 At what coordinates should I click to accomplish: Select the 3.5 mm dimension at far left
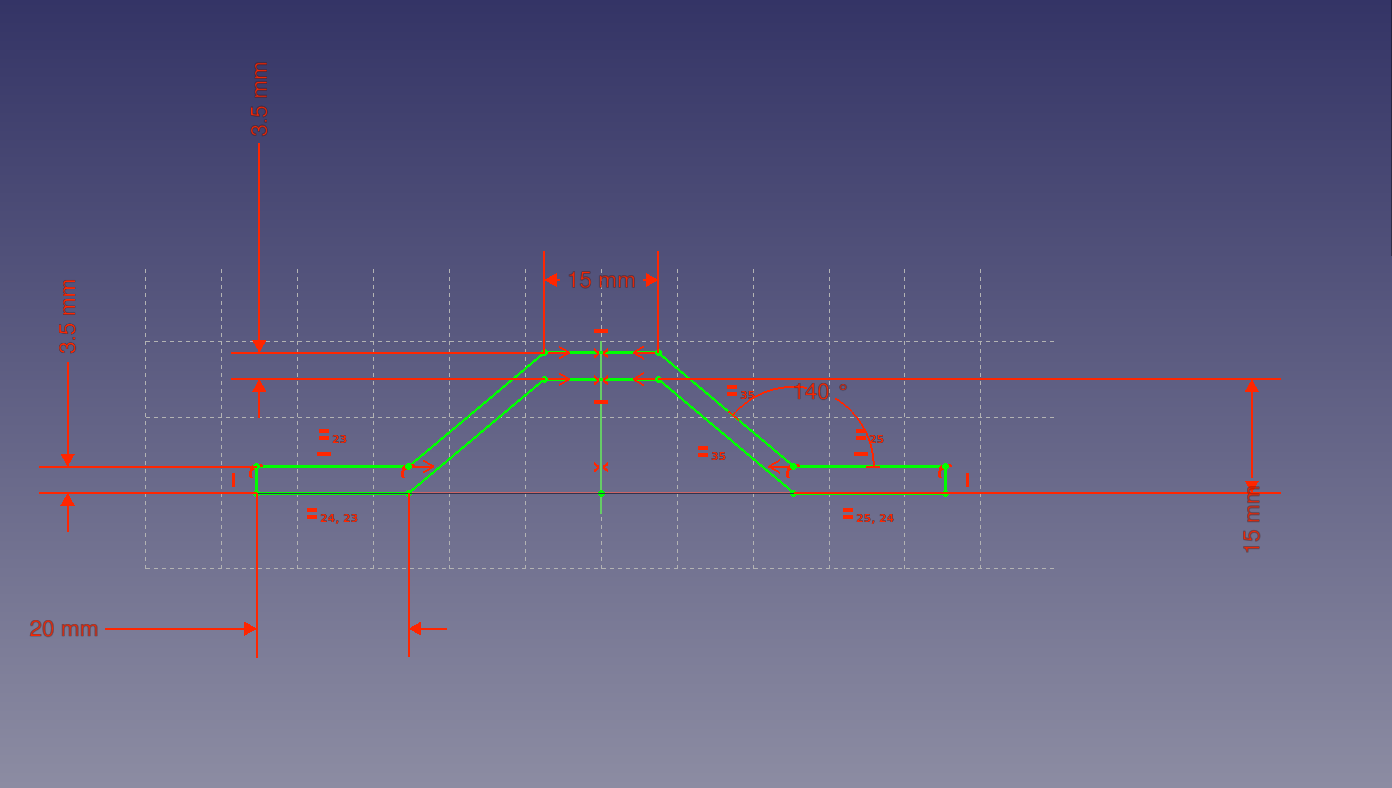[x=68, y=316]
